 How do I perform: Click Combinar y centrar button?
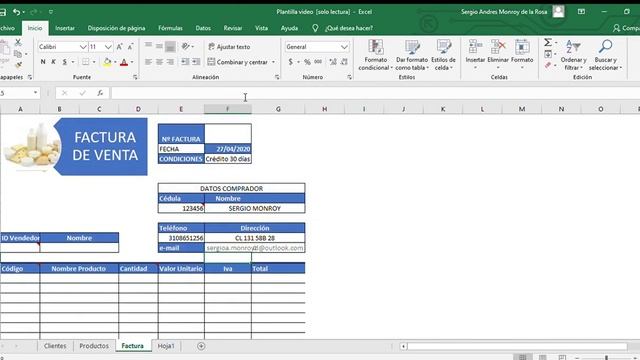(238, 62)
